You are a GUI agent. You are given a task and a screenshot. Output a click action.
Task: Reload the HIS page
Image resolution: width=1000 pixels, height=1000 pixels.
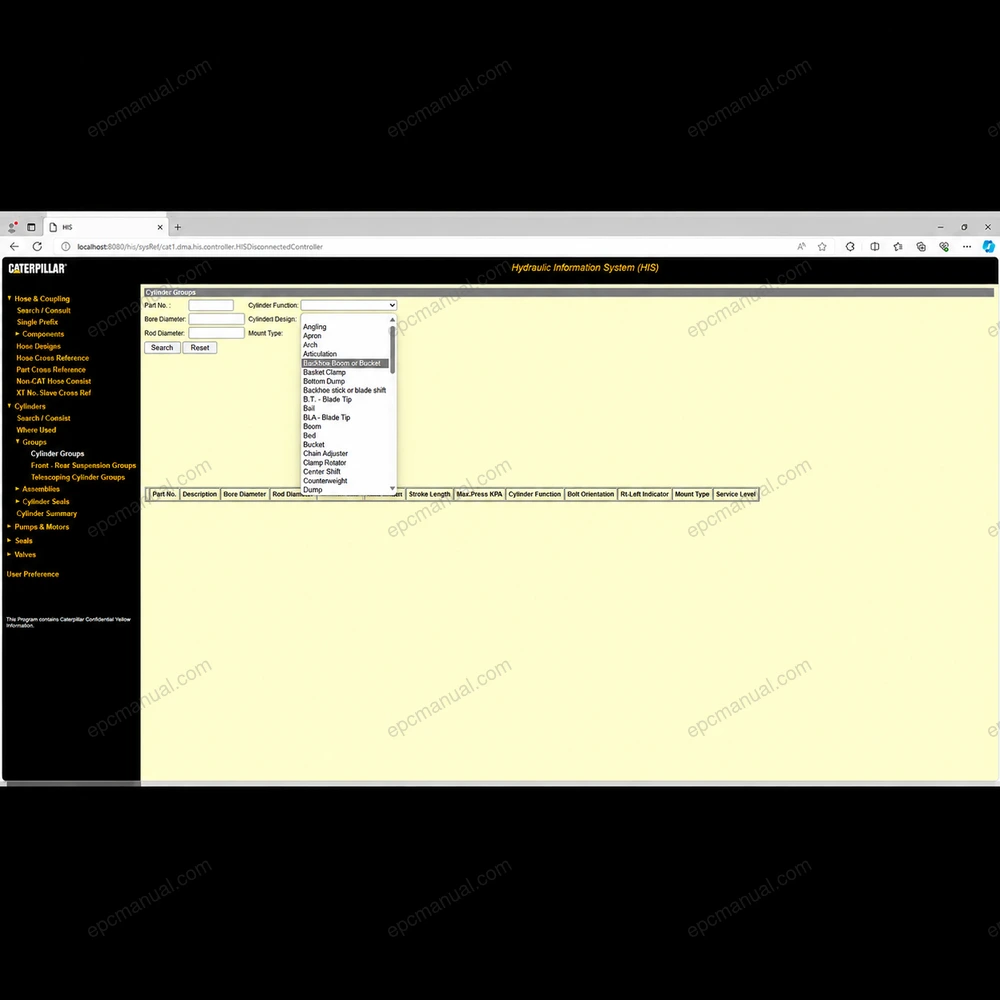(x=38, y=247)
